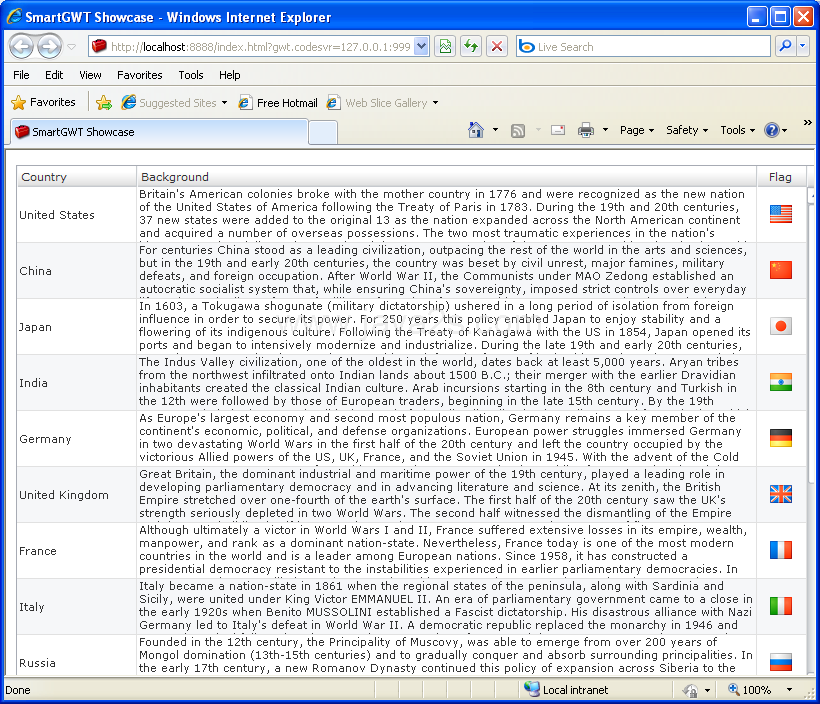This screenshot has width=820, height=704.
Task: Select the China country cell
Action: tap(76, 271)
